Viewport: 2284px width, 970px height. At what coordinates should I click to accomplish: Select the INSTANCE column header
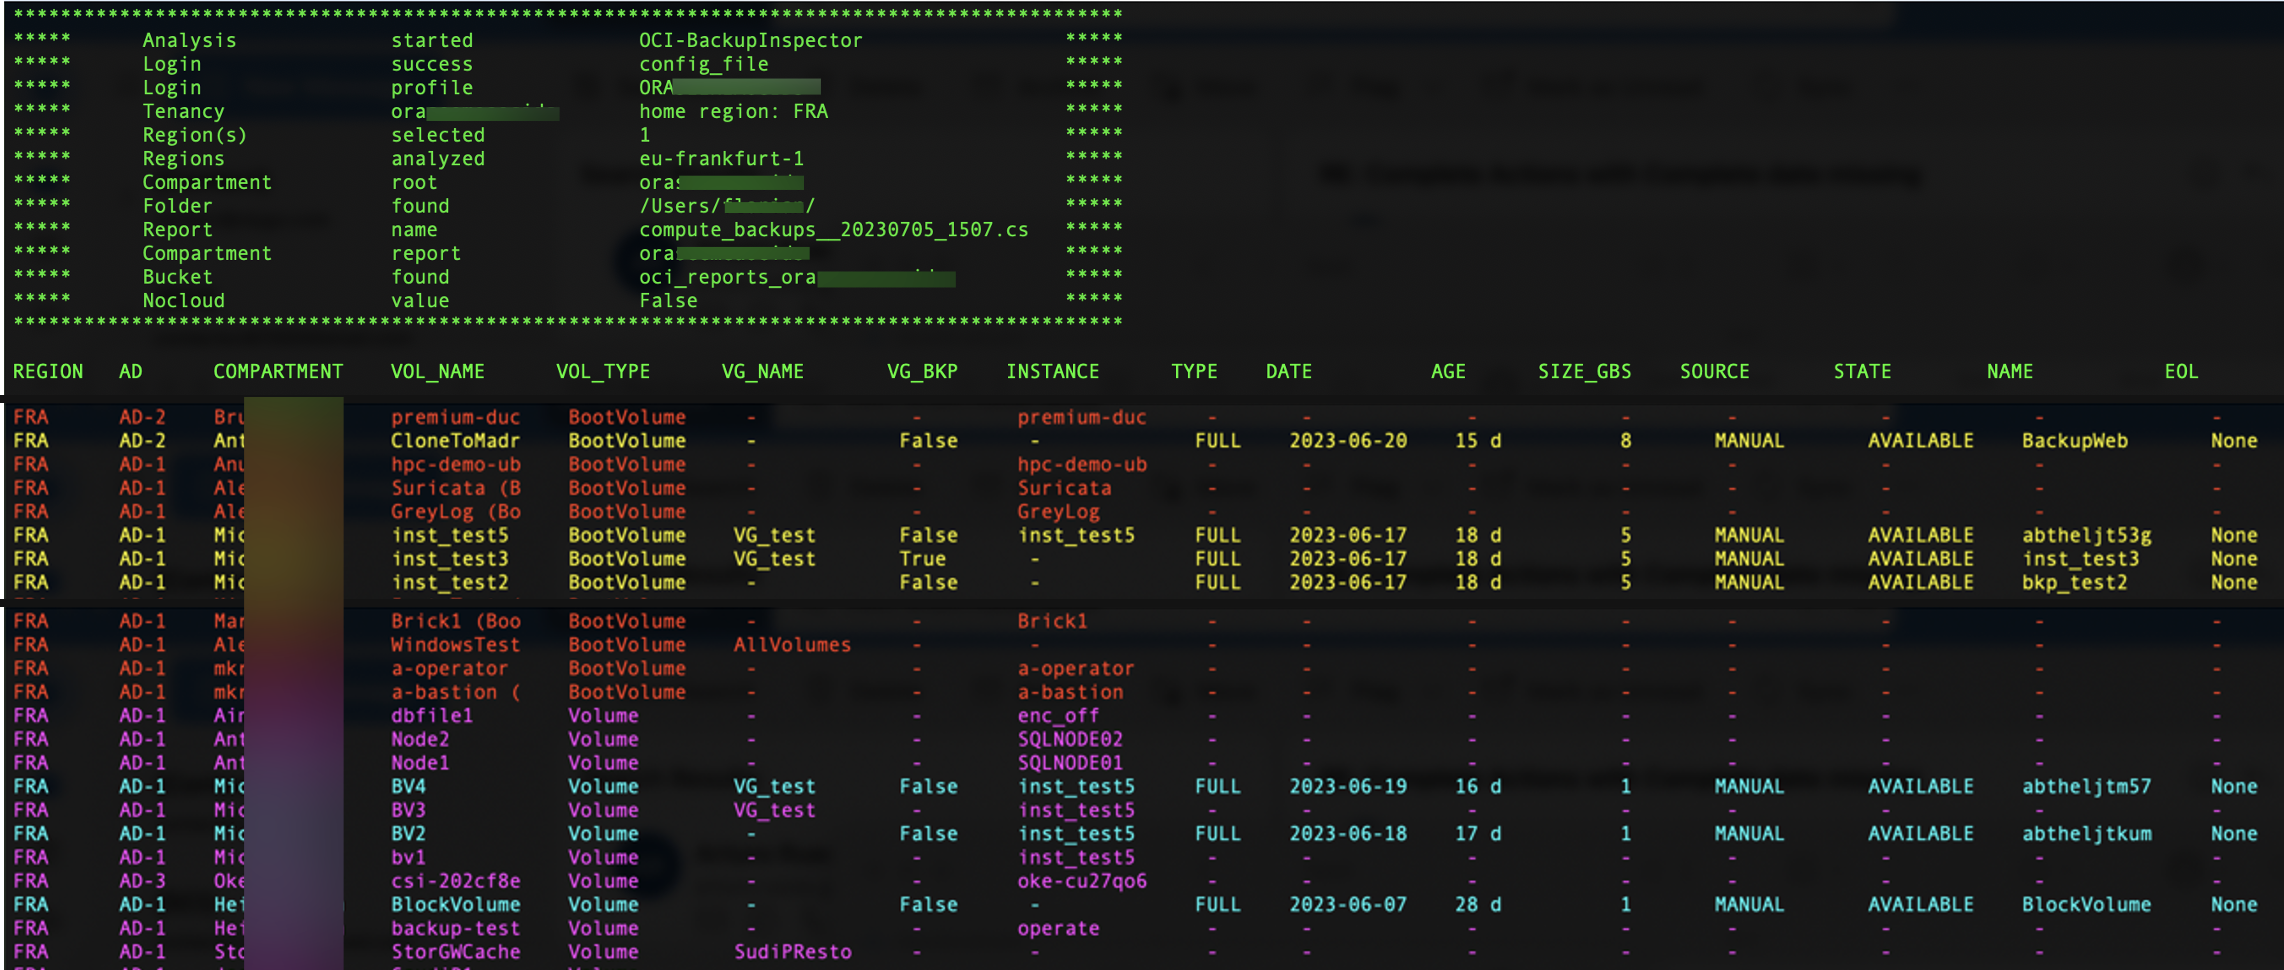click(1052, 371)
